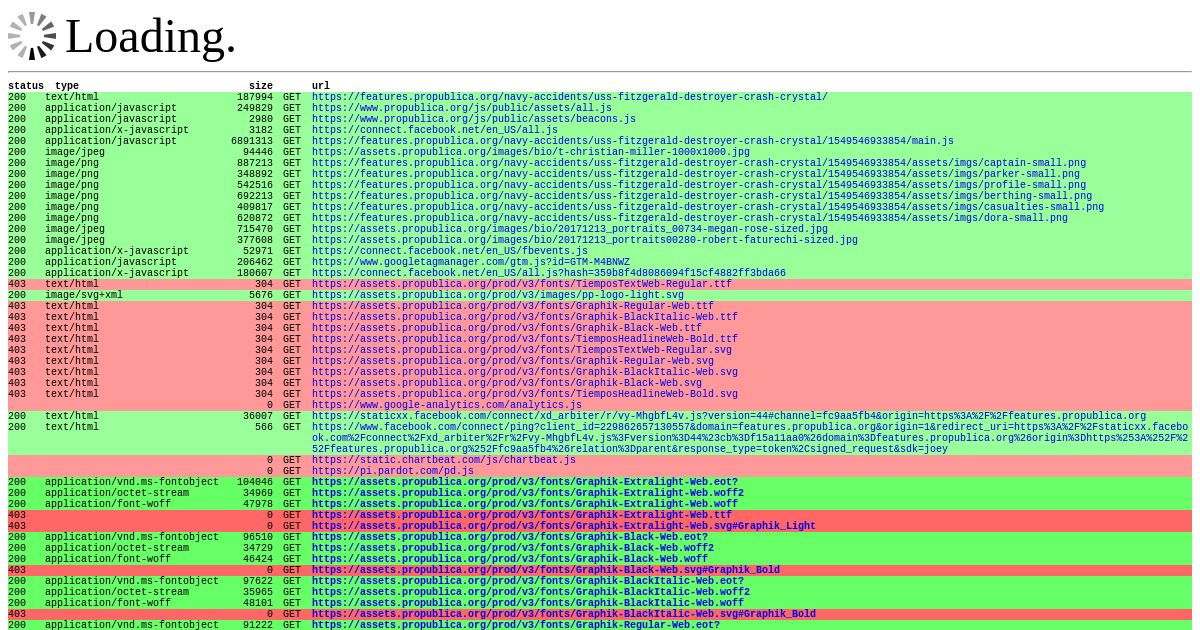The image size is (1200, 630).
Task: Select the size value 91222
Action: click(x=258, y=625)
